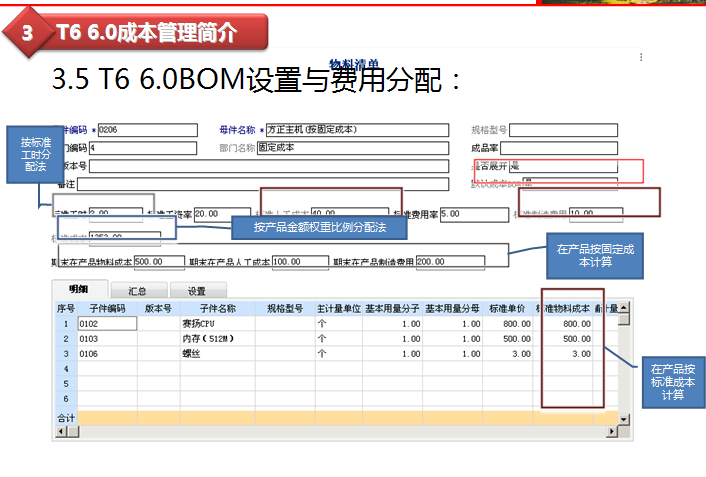
Task: Click the 部门名称 field 固定成本
Action: (x=353, y=148)
